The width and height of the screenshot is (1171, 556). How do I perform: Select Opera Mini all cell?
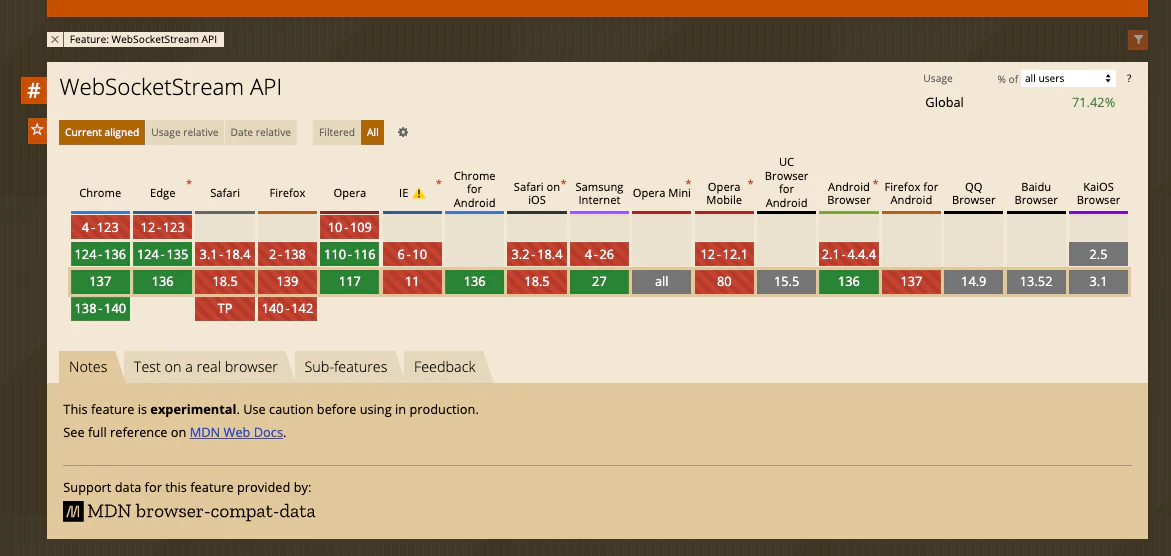[661, 282]
